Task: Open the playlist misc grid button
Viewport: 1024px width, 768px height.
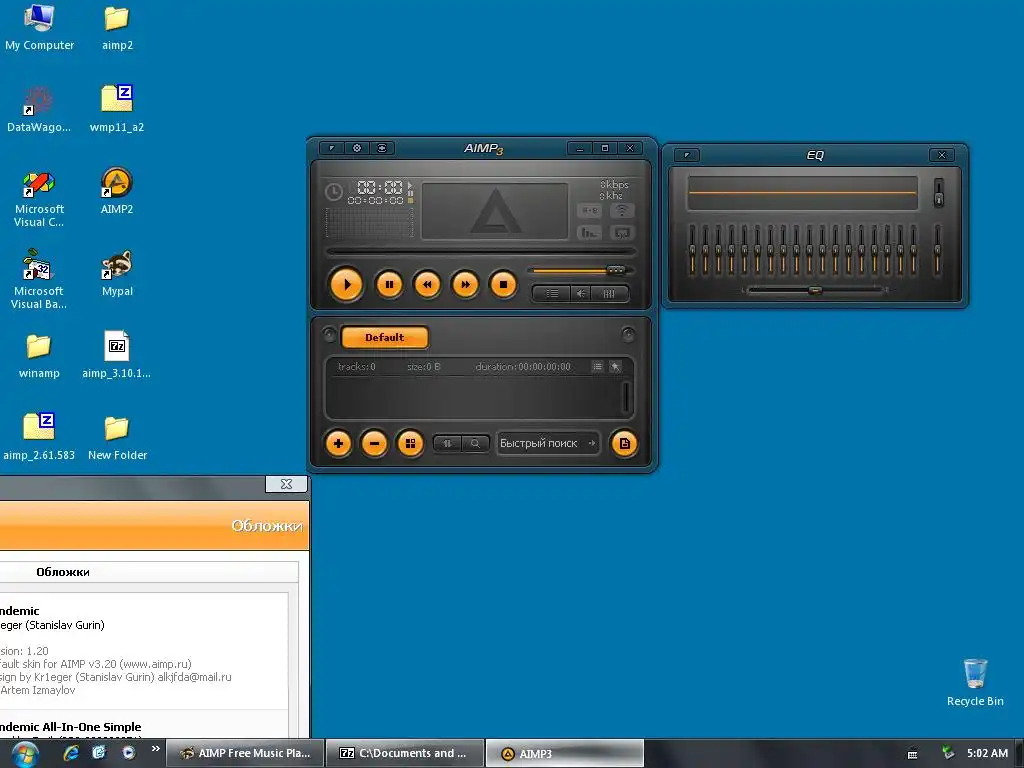Action: (x=410, y=443)
